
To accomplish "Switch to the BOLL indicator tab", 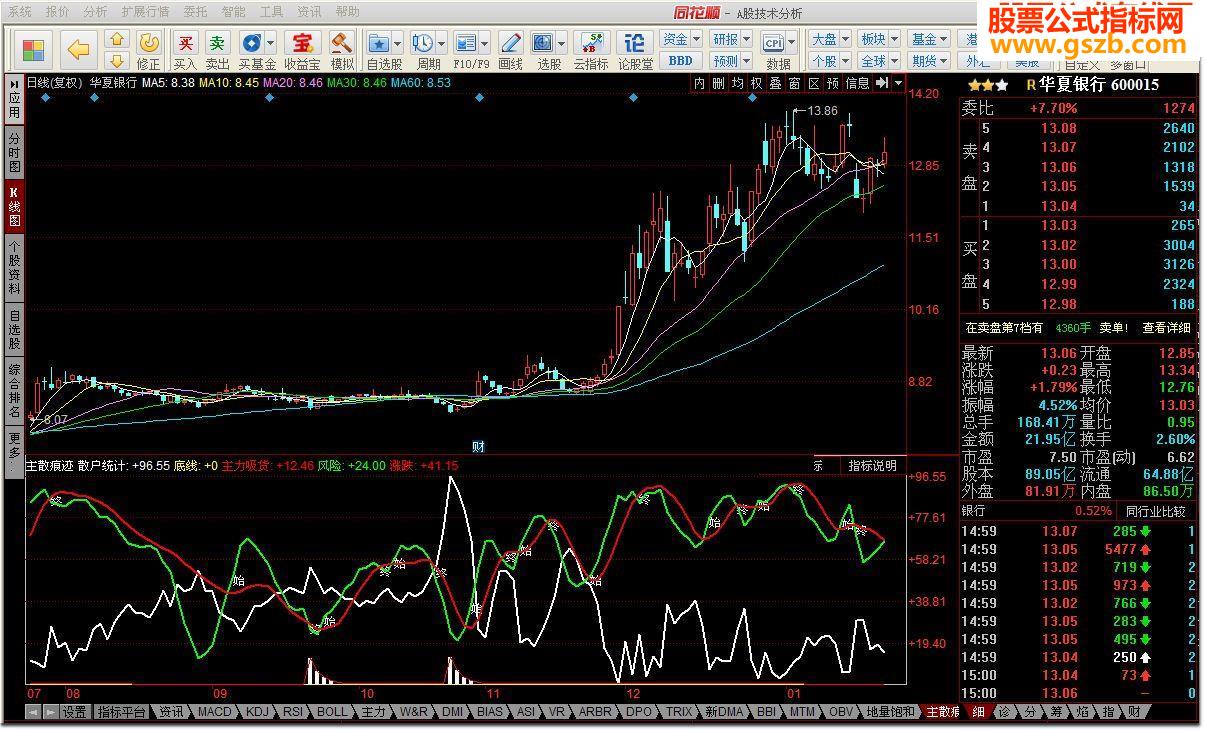I will [x=333, y=712].
